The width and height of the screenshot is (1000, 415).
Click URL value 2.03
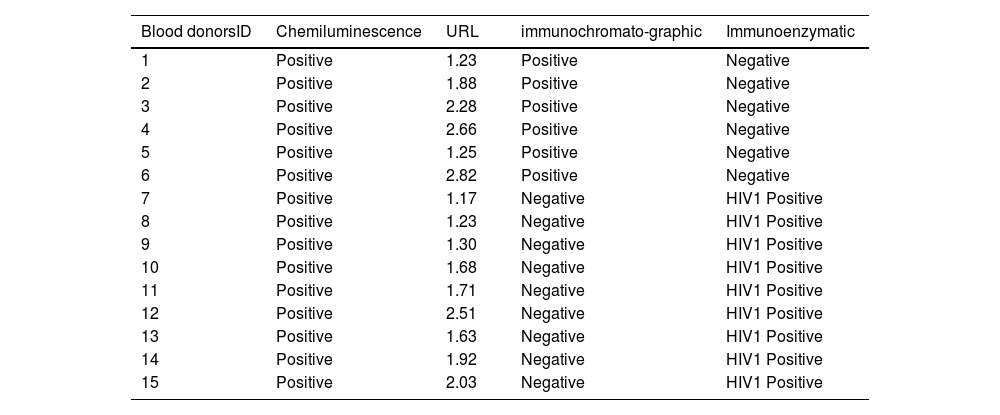tap(461, 382)
